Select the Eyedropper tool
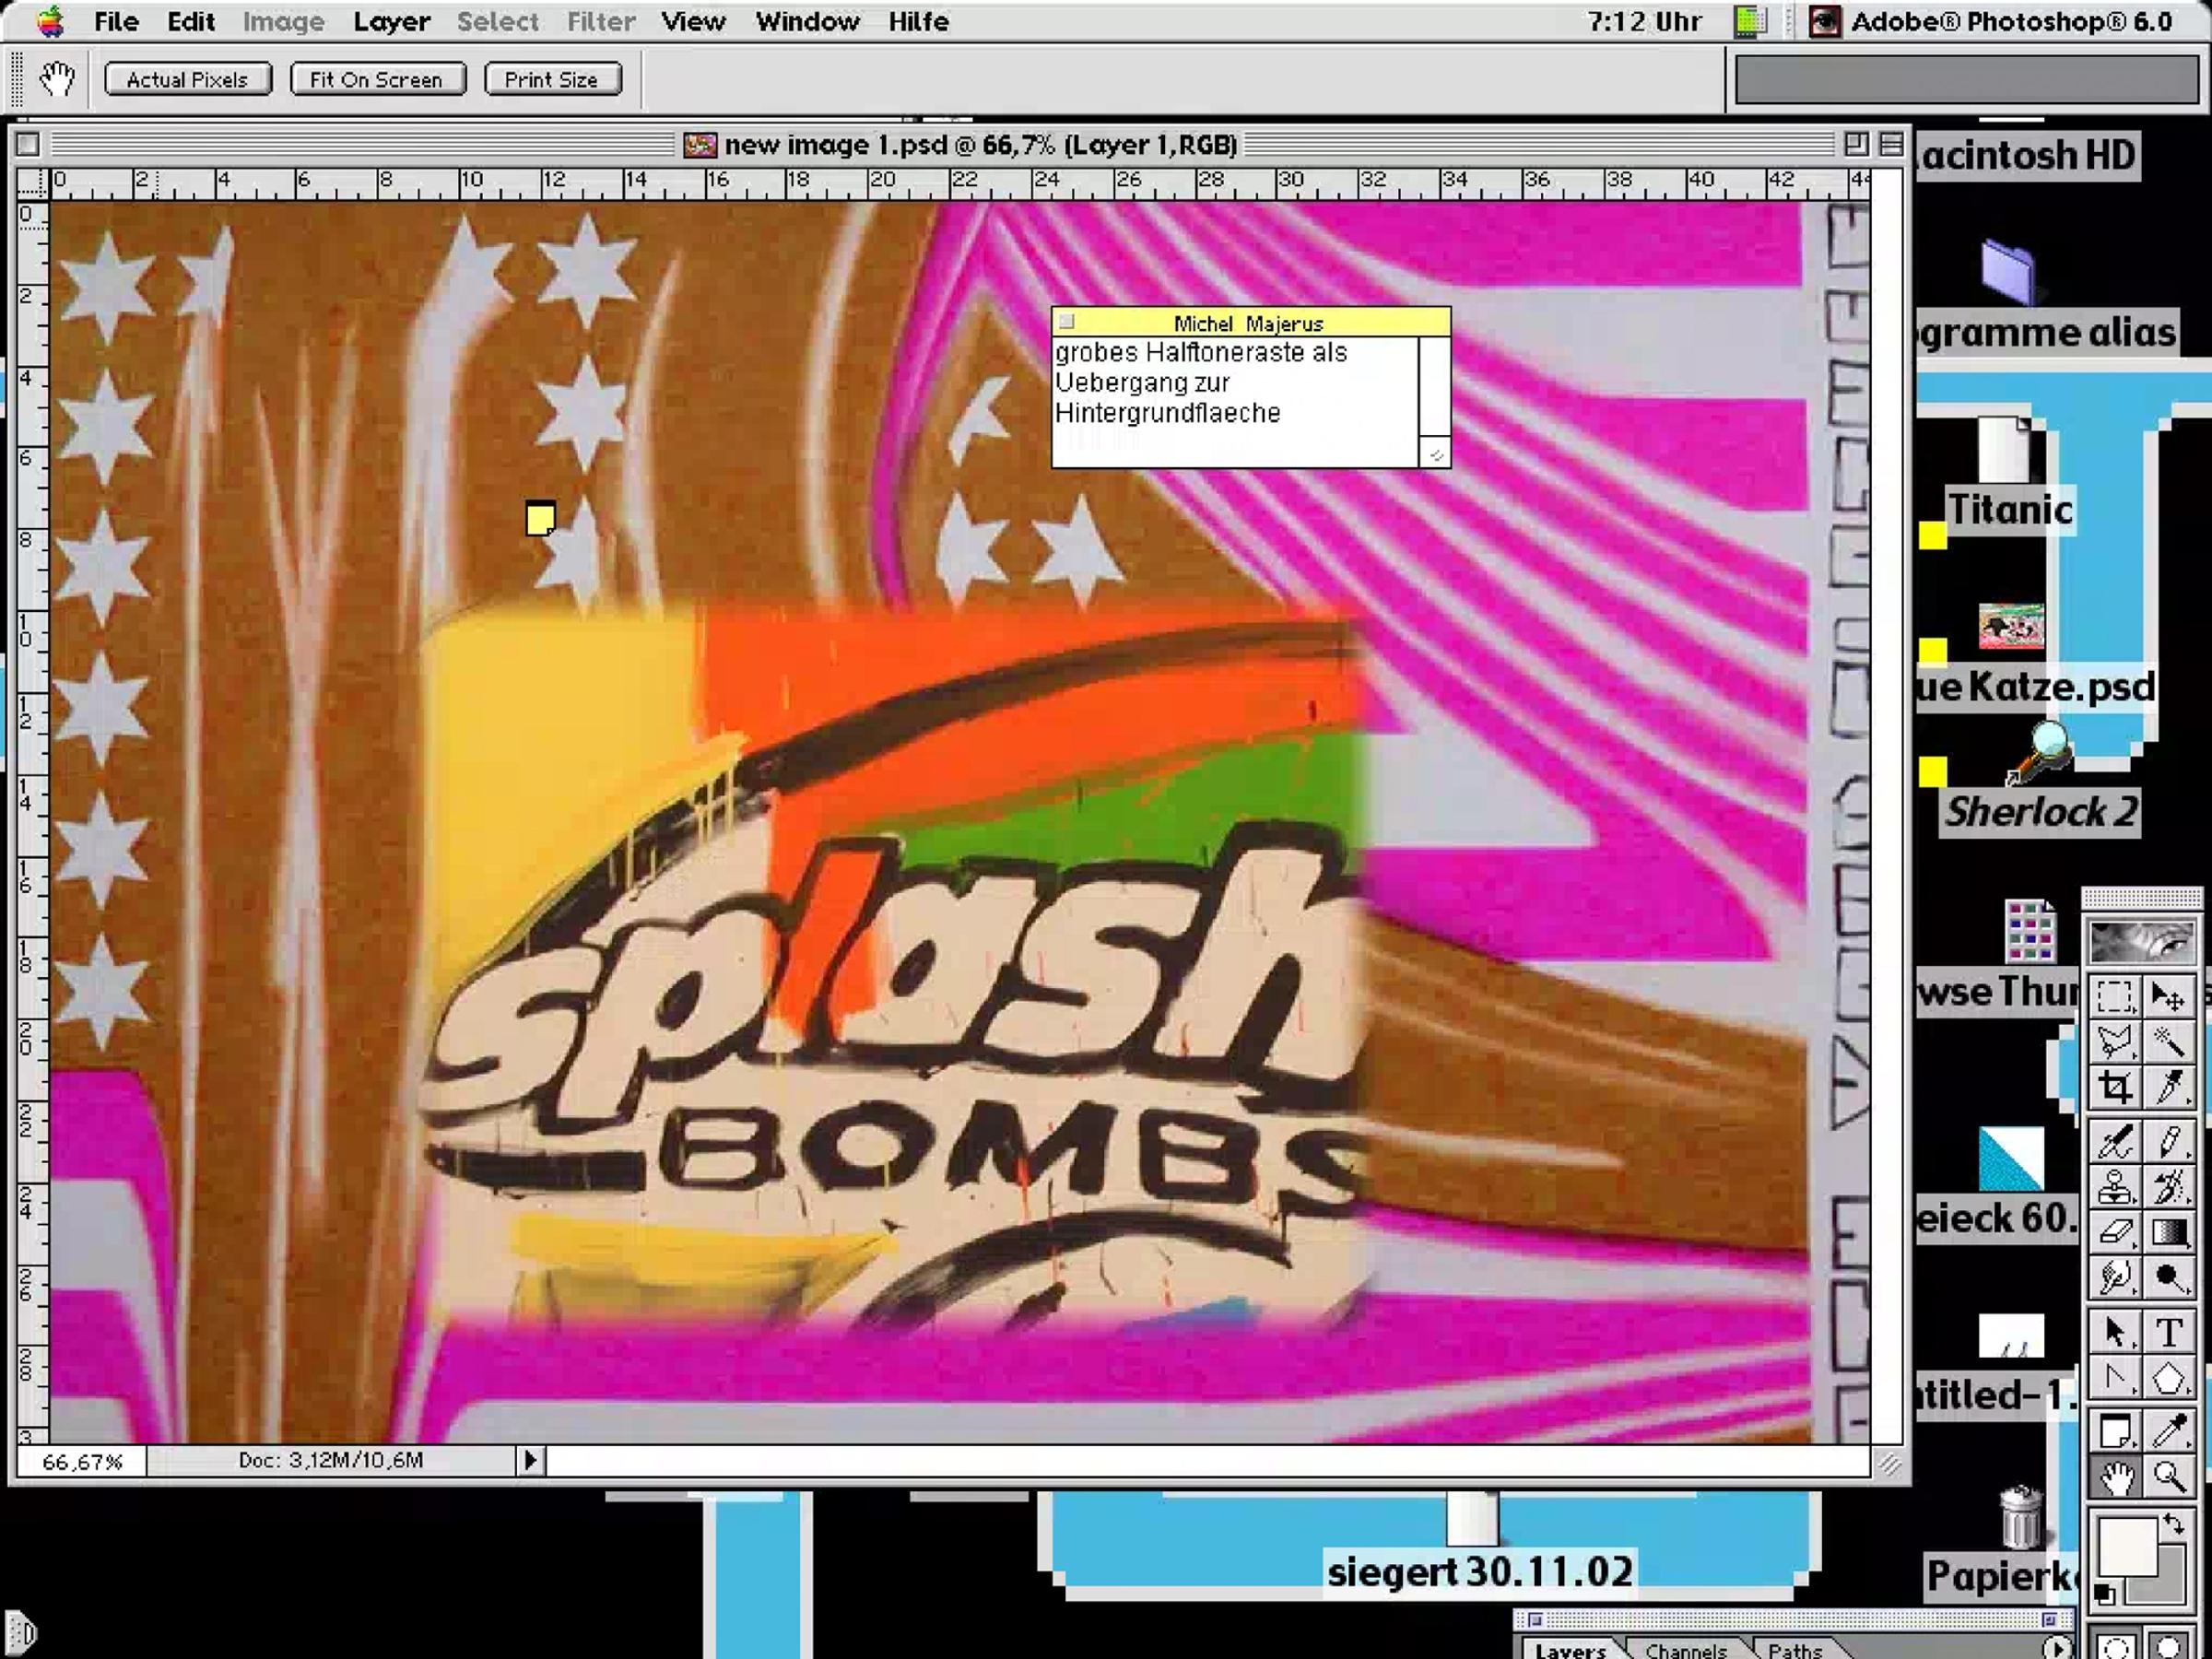 [x=2168, y=1431]
